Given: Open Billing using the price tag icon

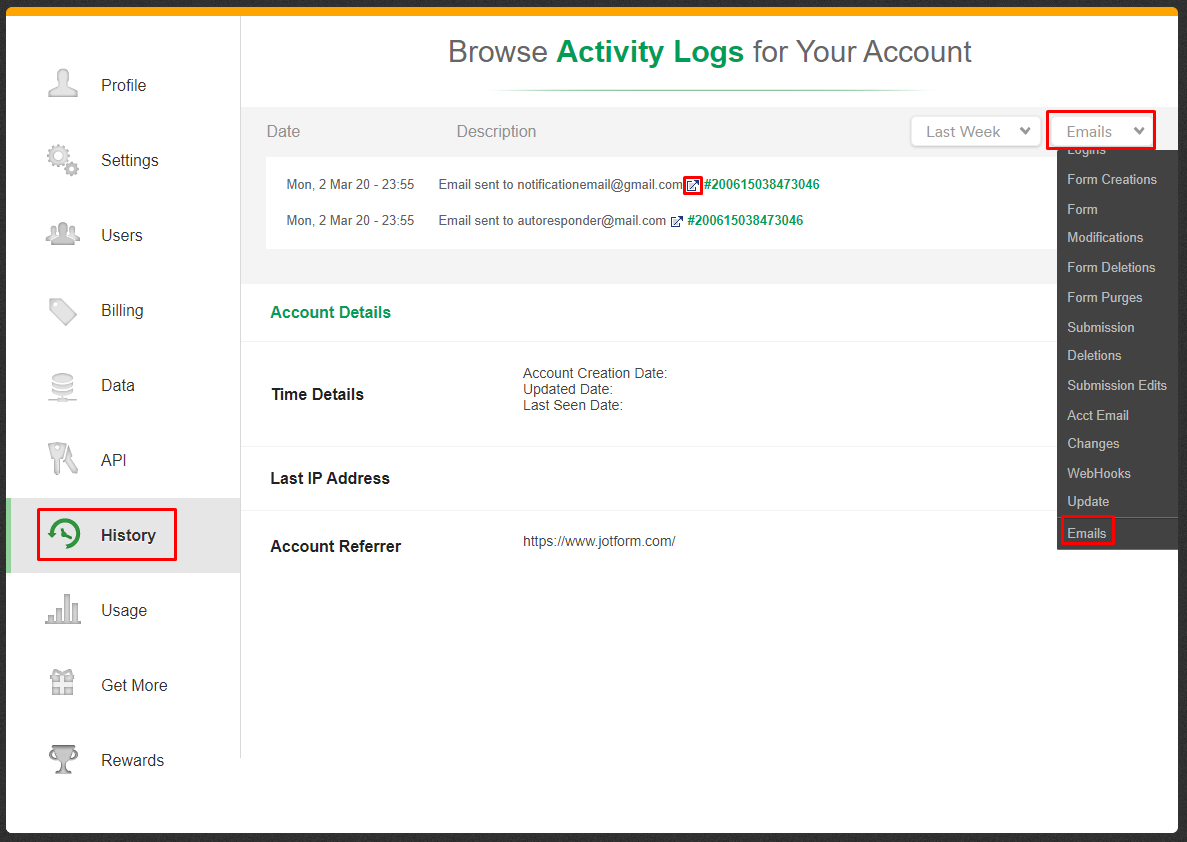Looking at the screenshot, I should pyautogui.click(x=63, y=311).
